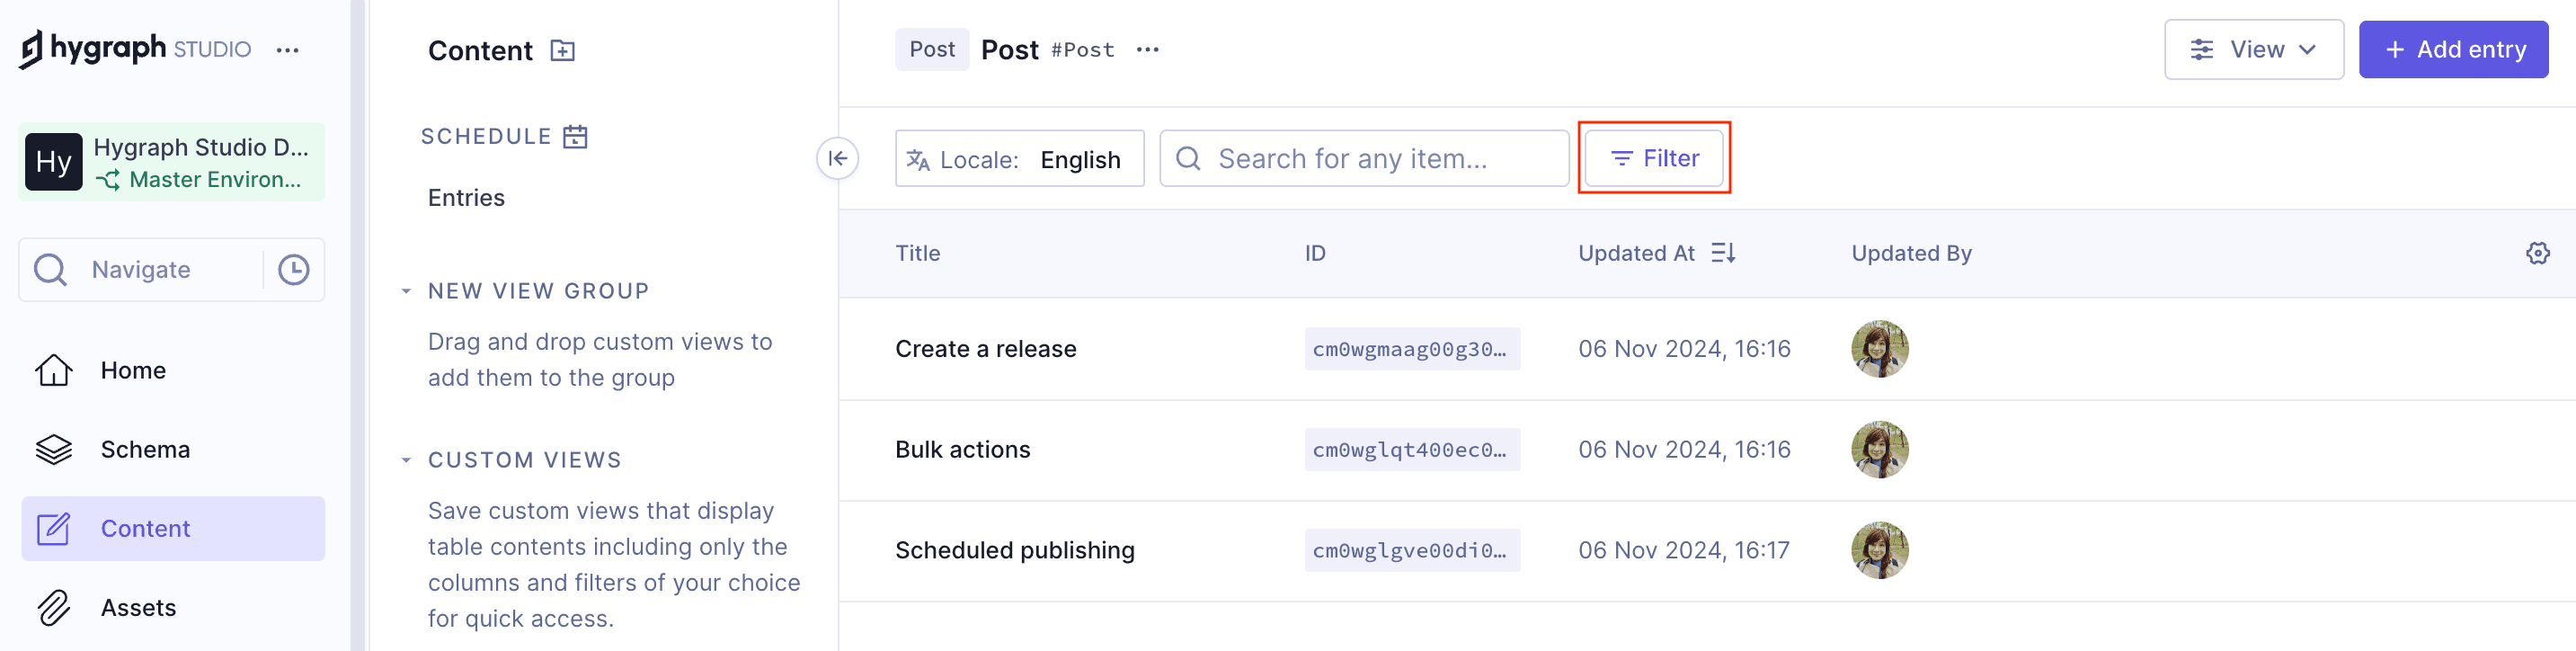Open the recent history clock icon
The image size is (2576, 651).
pos(293,270)
